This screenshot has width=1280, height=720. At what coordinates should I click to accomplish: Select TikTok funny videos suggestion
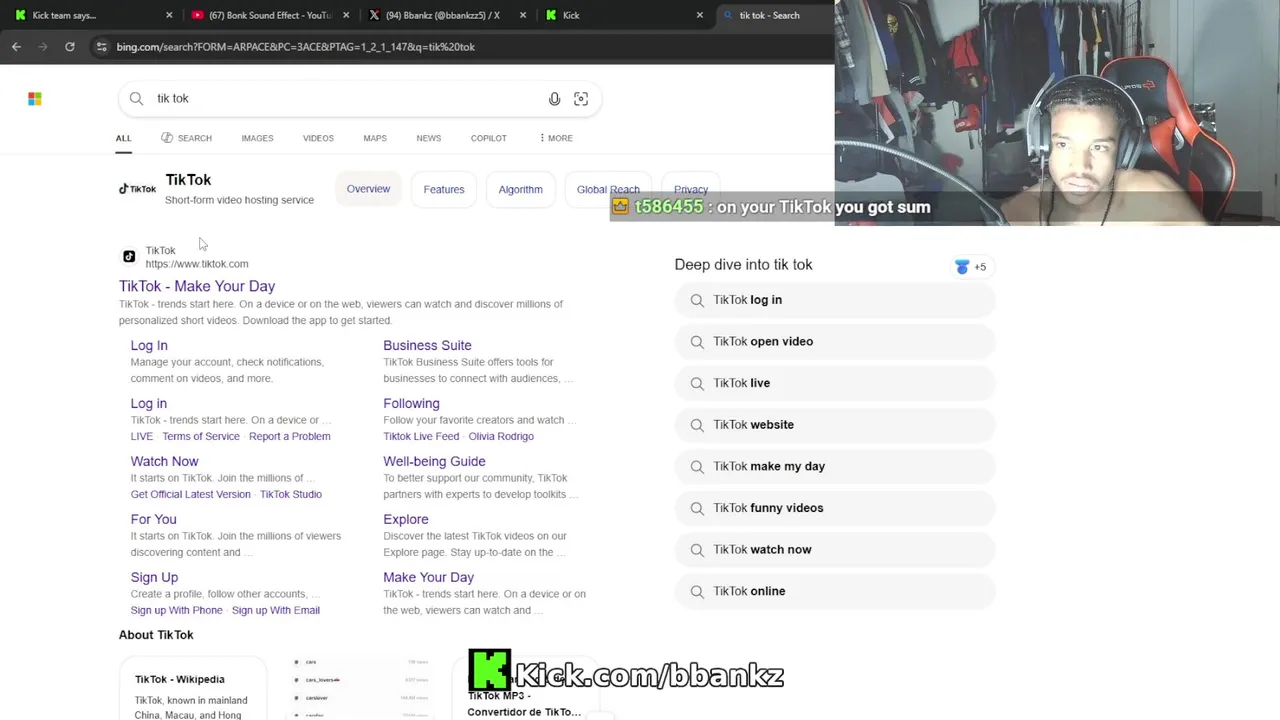click(x=835, y=508)
